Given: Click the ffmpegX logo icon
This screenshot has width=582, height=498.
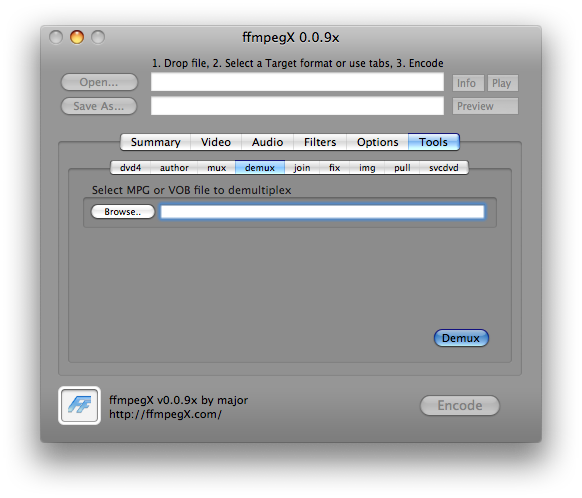Looking at the screenshot, I should [x=79, y=405].
